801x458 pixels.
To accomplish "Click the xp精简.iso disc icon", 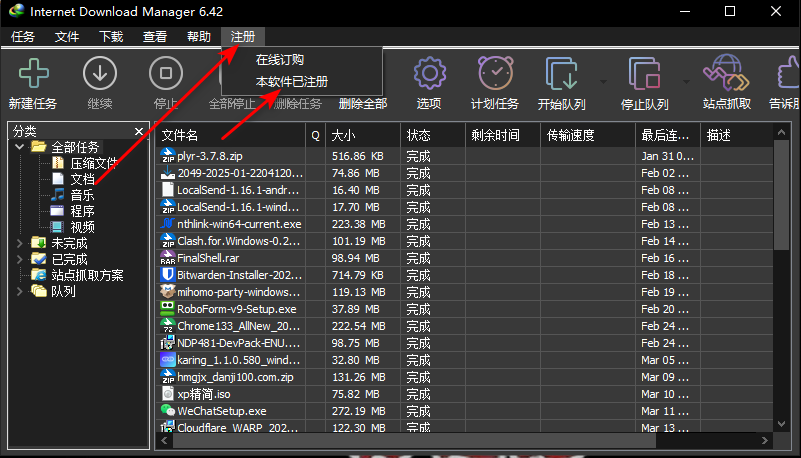I will (x=168, y=394).
